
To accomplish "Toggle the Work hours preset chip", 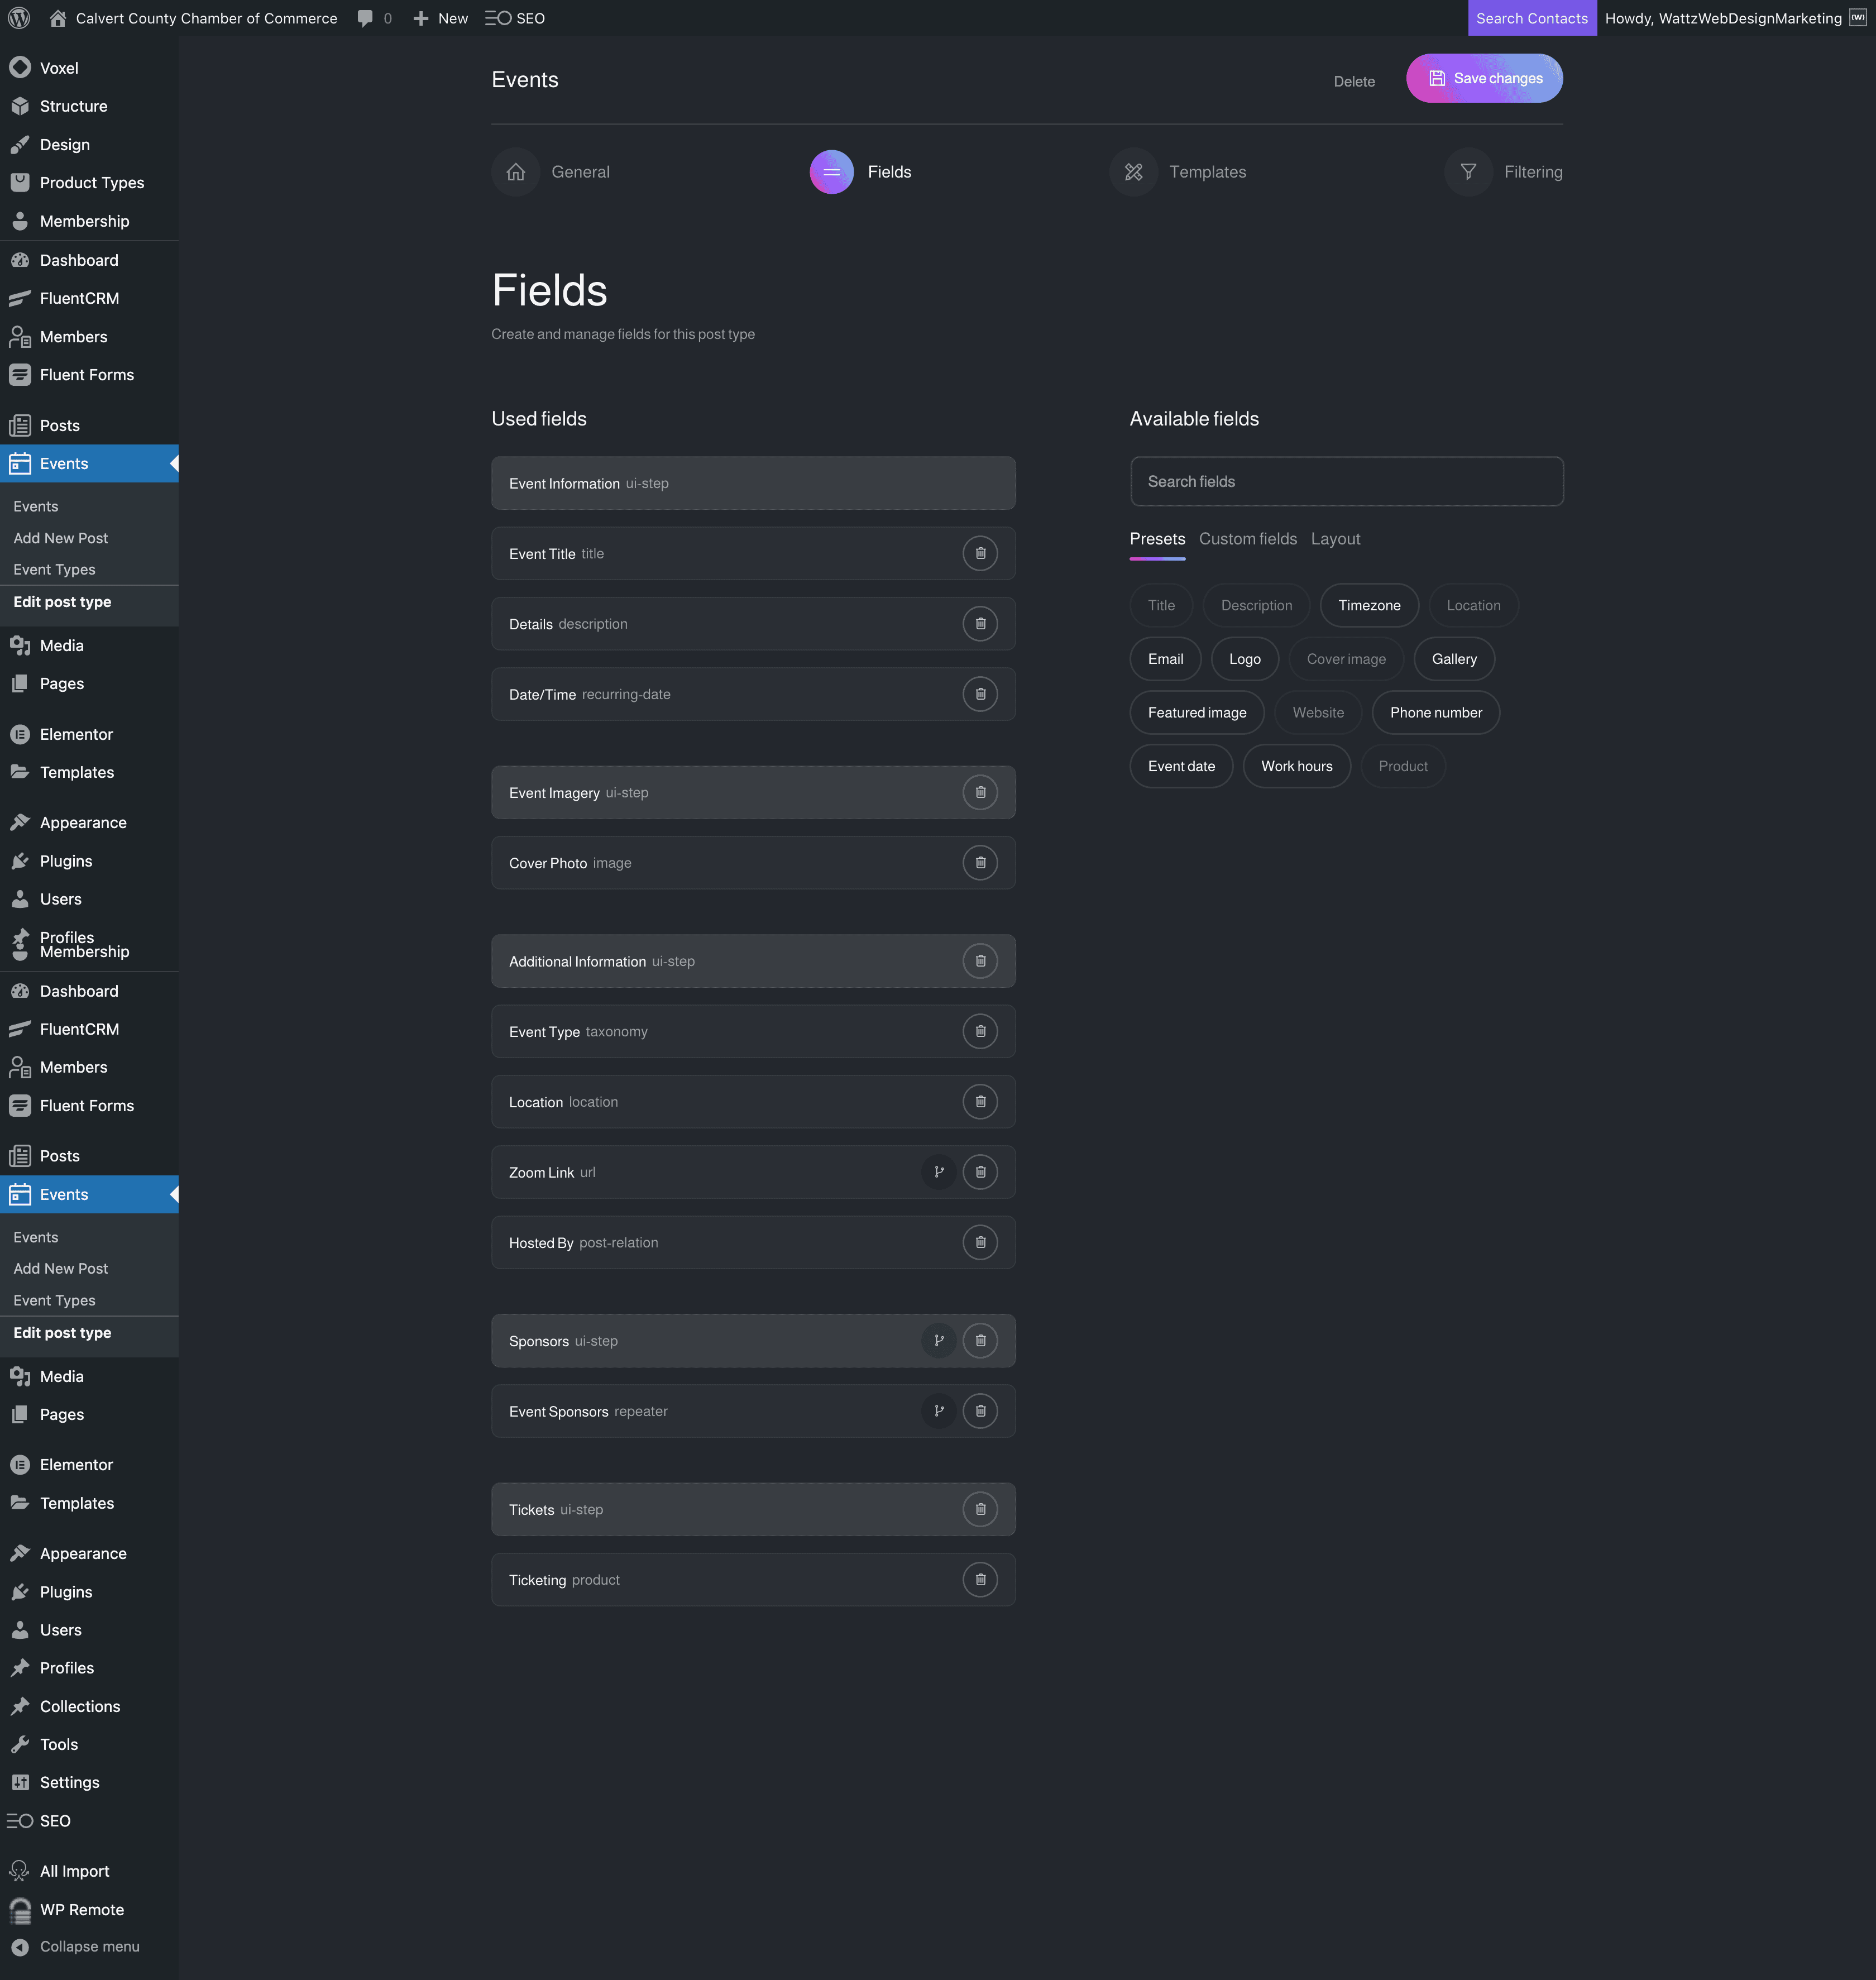I will 1296,765.
